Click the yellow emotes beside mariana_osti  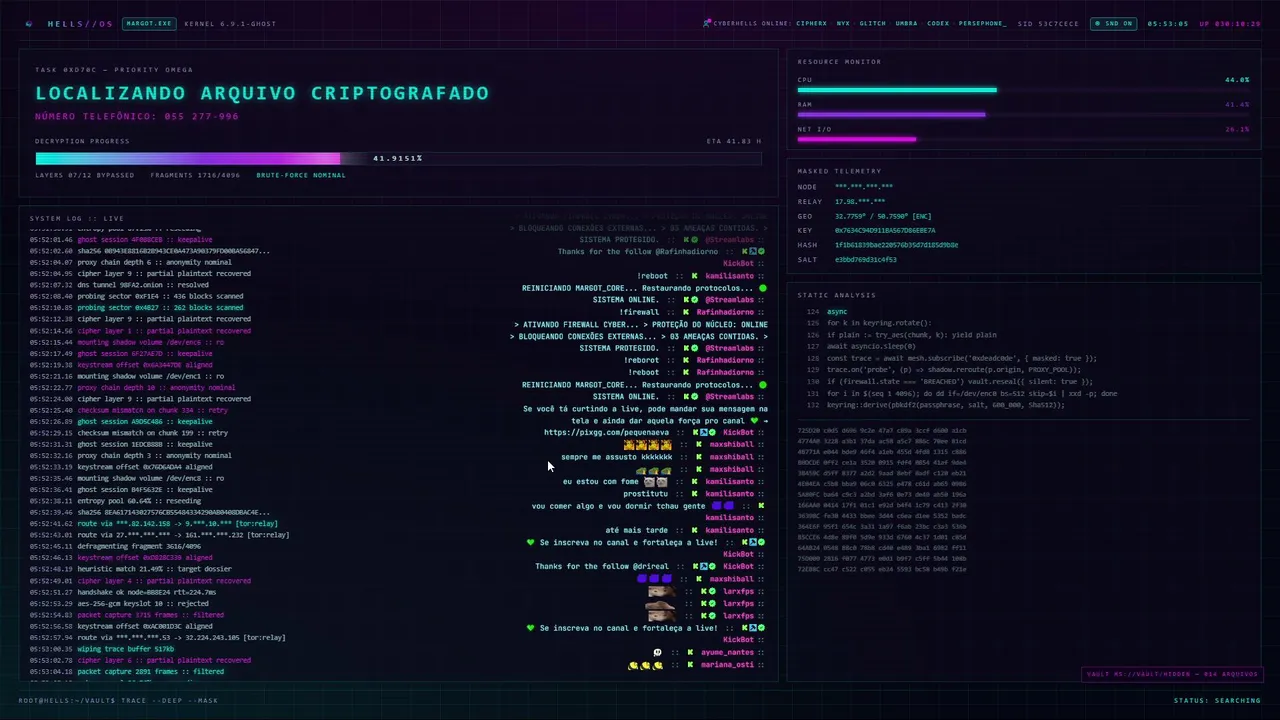pyautogui.click(x=645, y=665)
